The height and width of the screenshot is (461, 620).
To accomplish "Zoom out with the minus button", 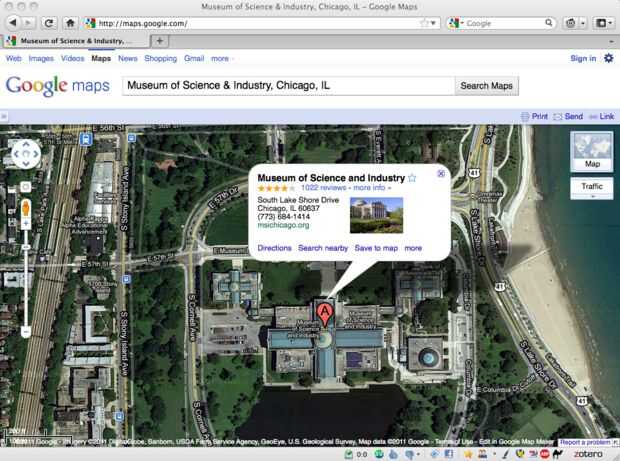I will click(x=26, y=331).
